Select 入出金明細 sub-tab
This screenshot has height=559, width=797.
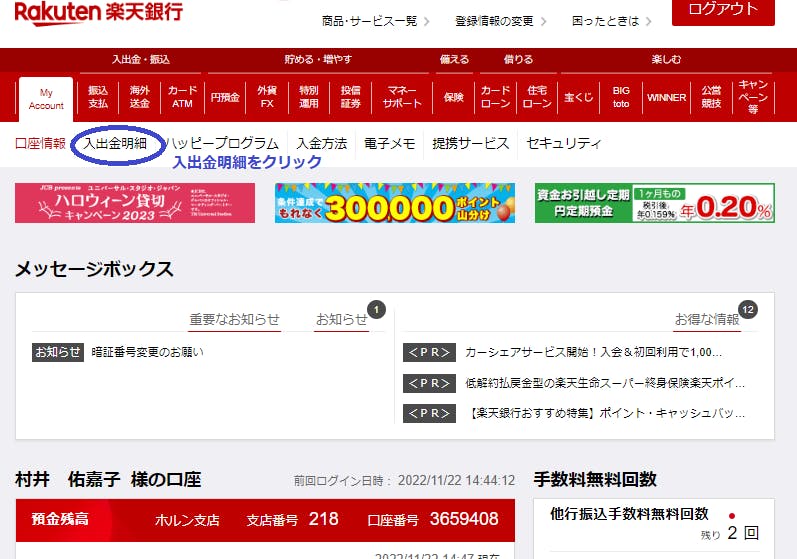(x=115, y=143)
